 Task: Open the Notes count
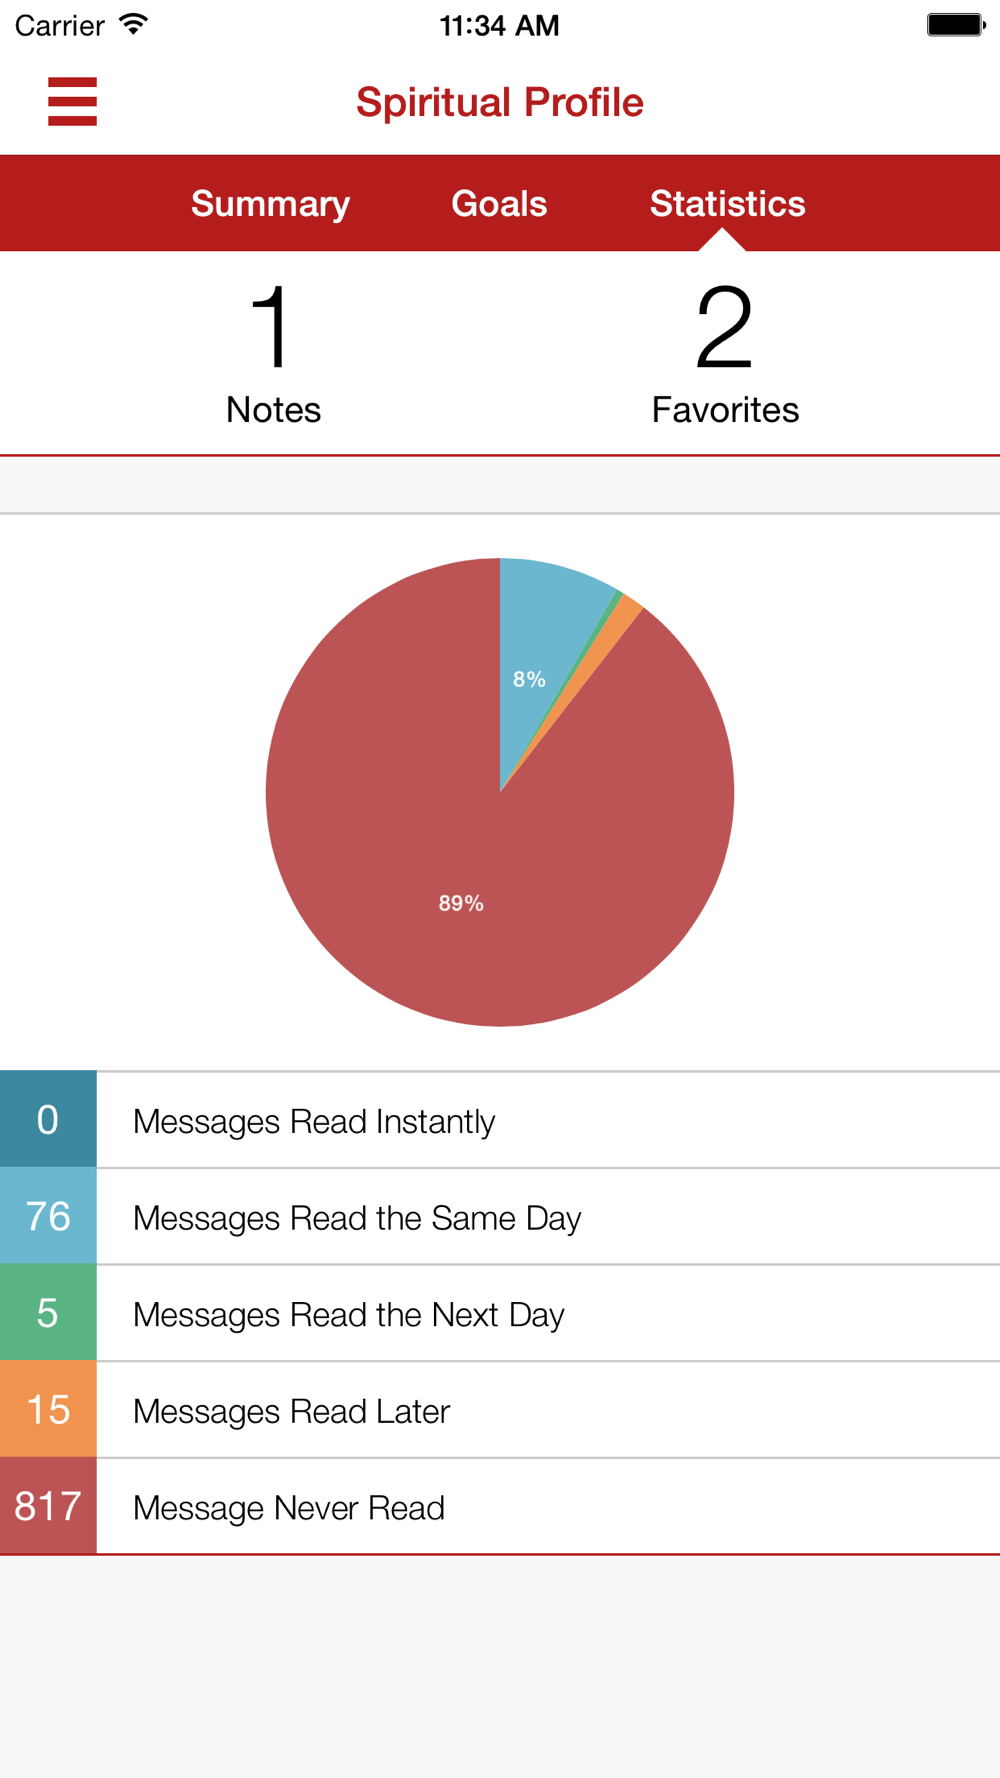click(273, 355)
